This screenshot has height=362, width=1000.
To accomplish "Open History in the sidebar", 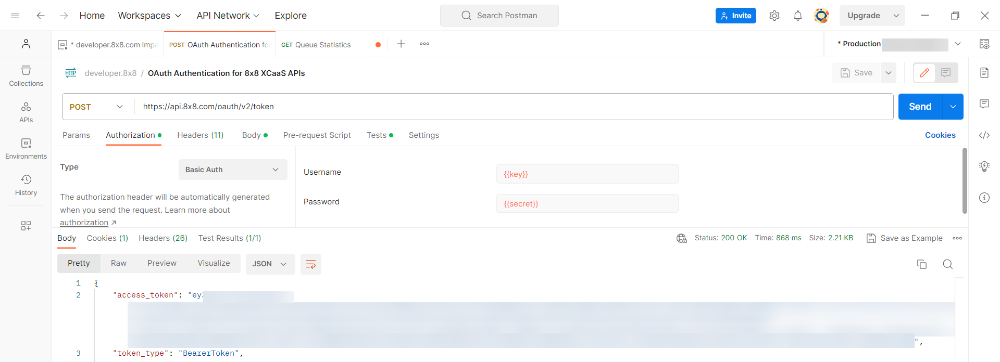I will tap(26, 185).
